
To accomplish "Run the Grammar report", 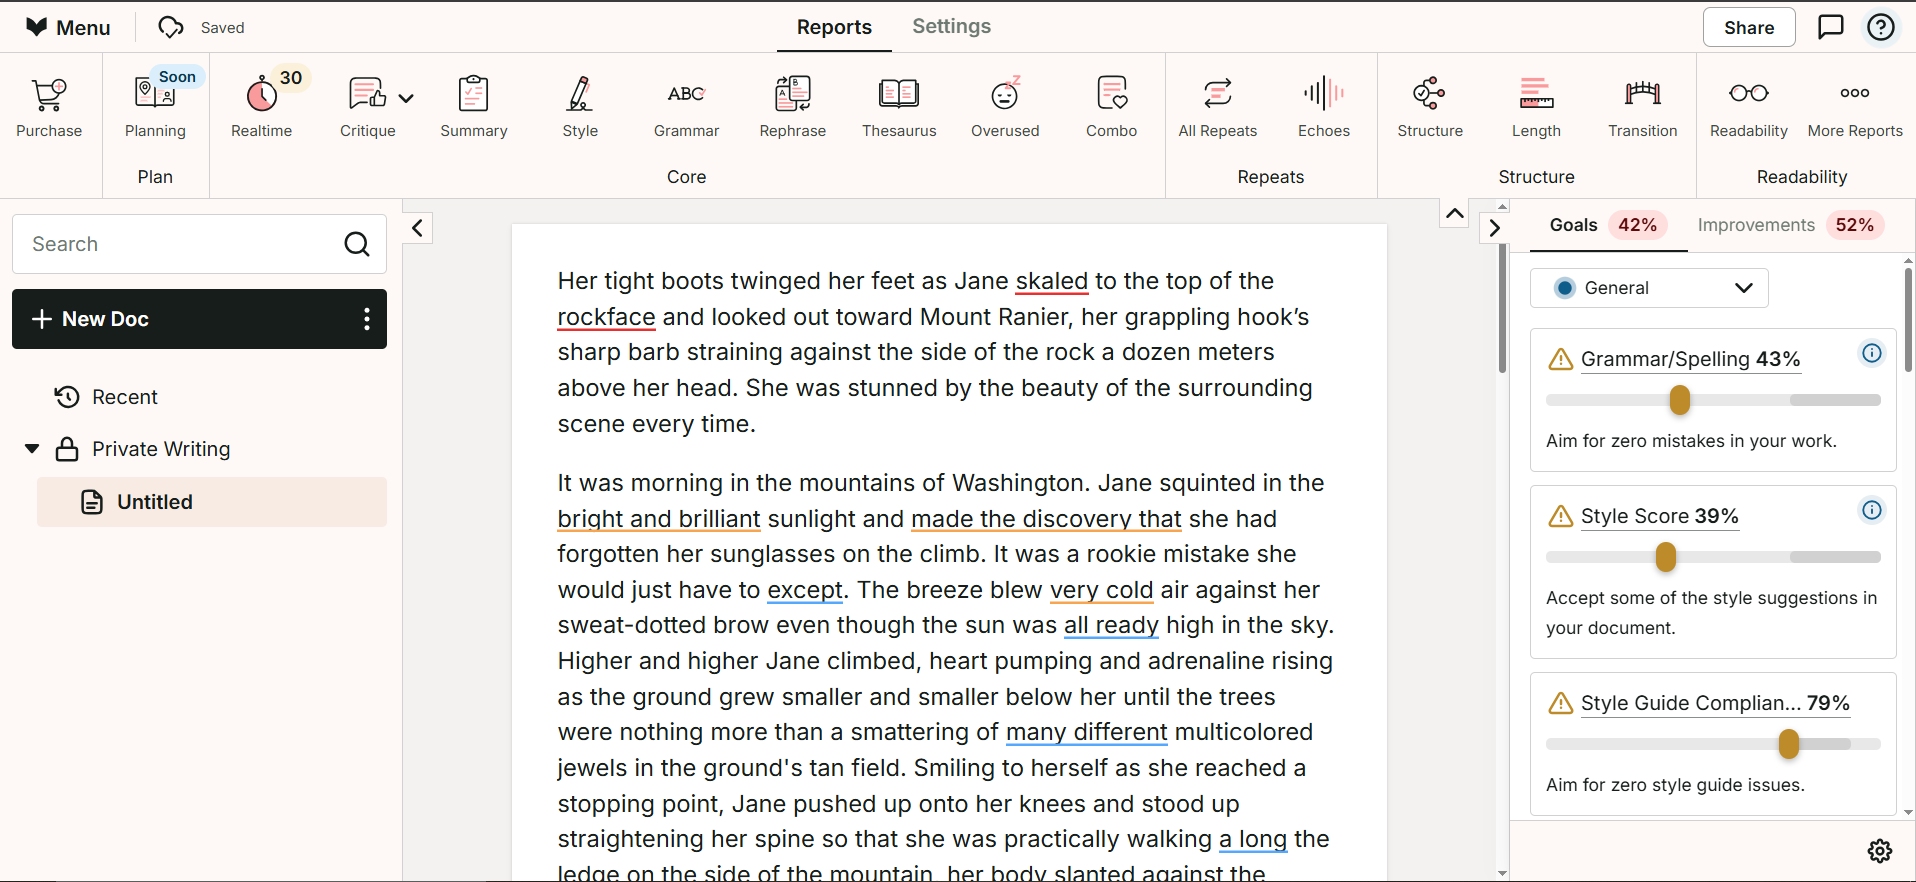I will point(686,107).
